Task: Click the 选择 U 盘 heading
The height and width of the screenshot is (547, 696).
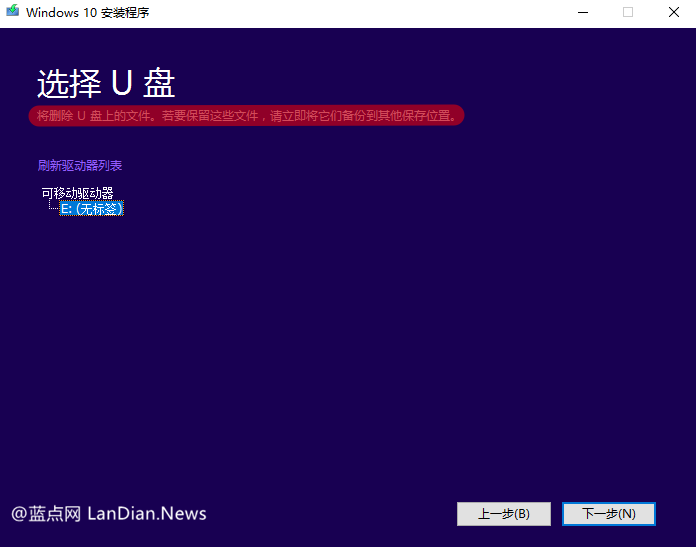Action: pyautogui.click(x=106, y=83)
